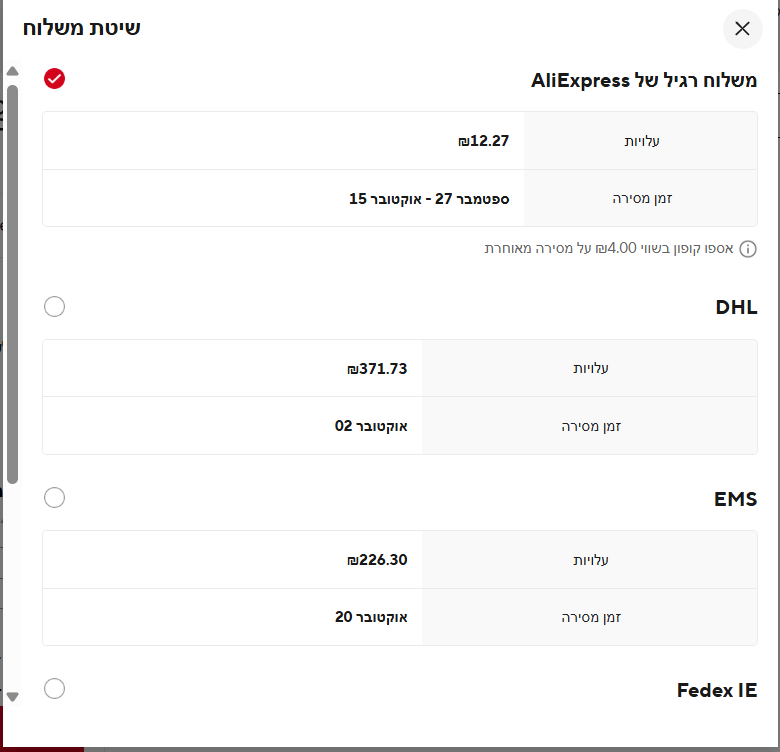
Task: Click the DHL cost ₪371.73
Action: (377, 369)
